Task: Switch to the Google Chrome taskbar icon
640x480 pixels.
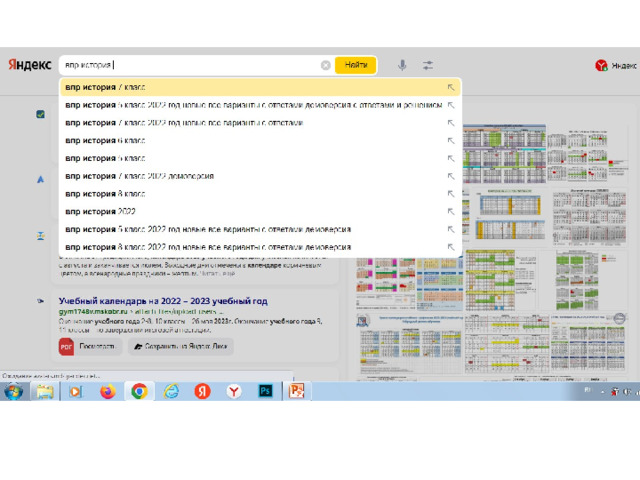Action: pyautogui.click(x=139, y=391)
